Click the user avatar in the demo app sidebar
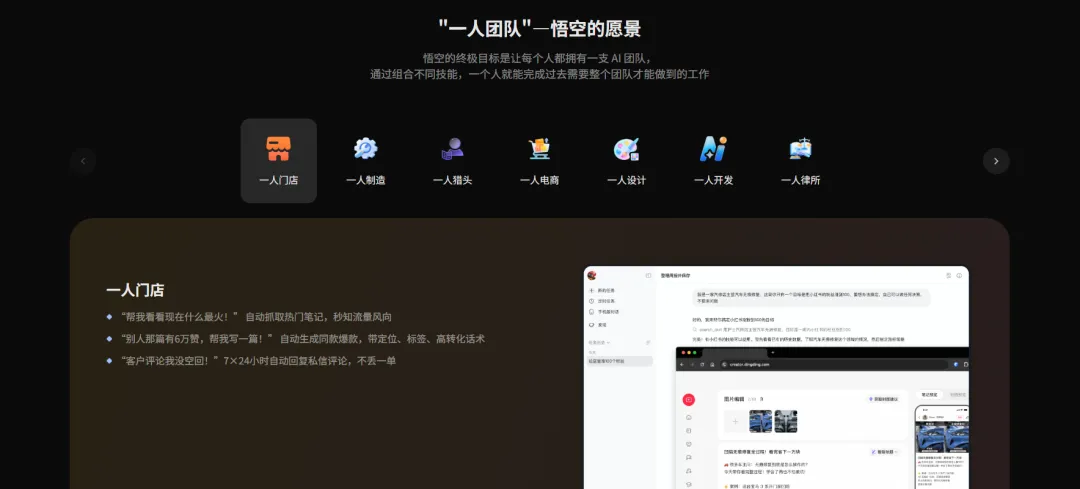The height and width of the screenshot is (489, 1080). point(592,275)
